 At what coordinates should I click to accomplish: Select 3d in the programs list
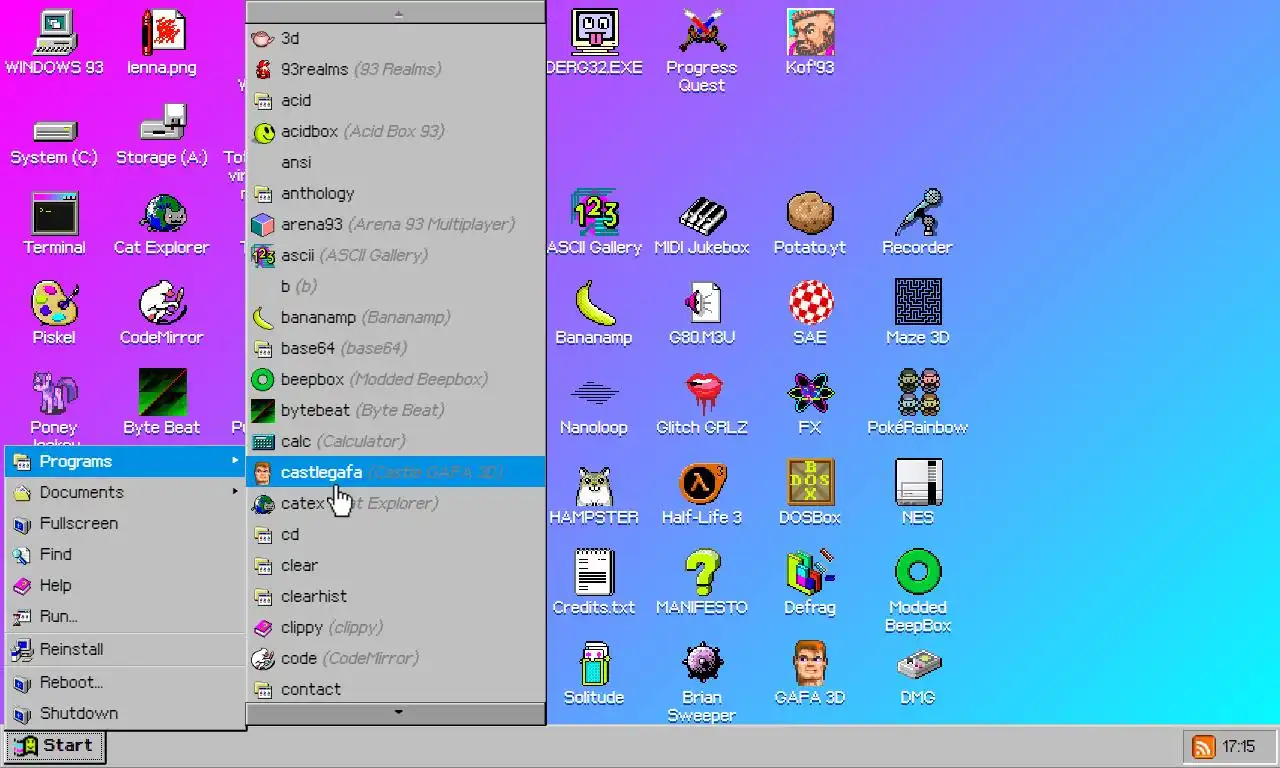click(395, 38)
